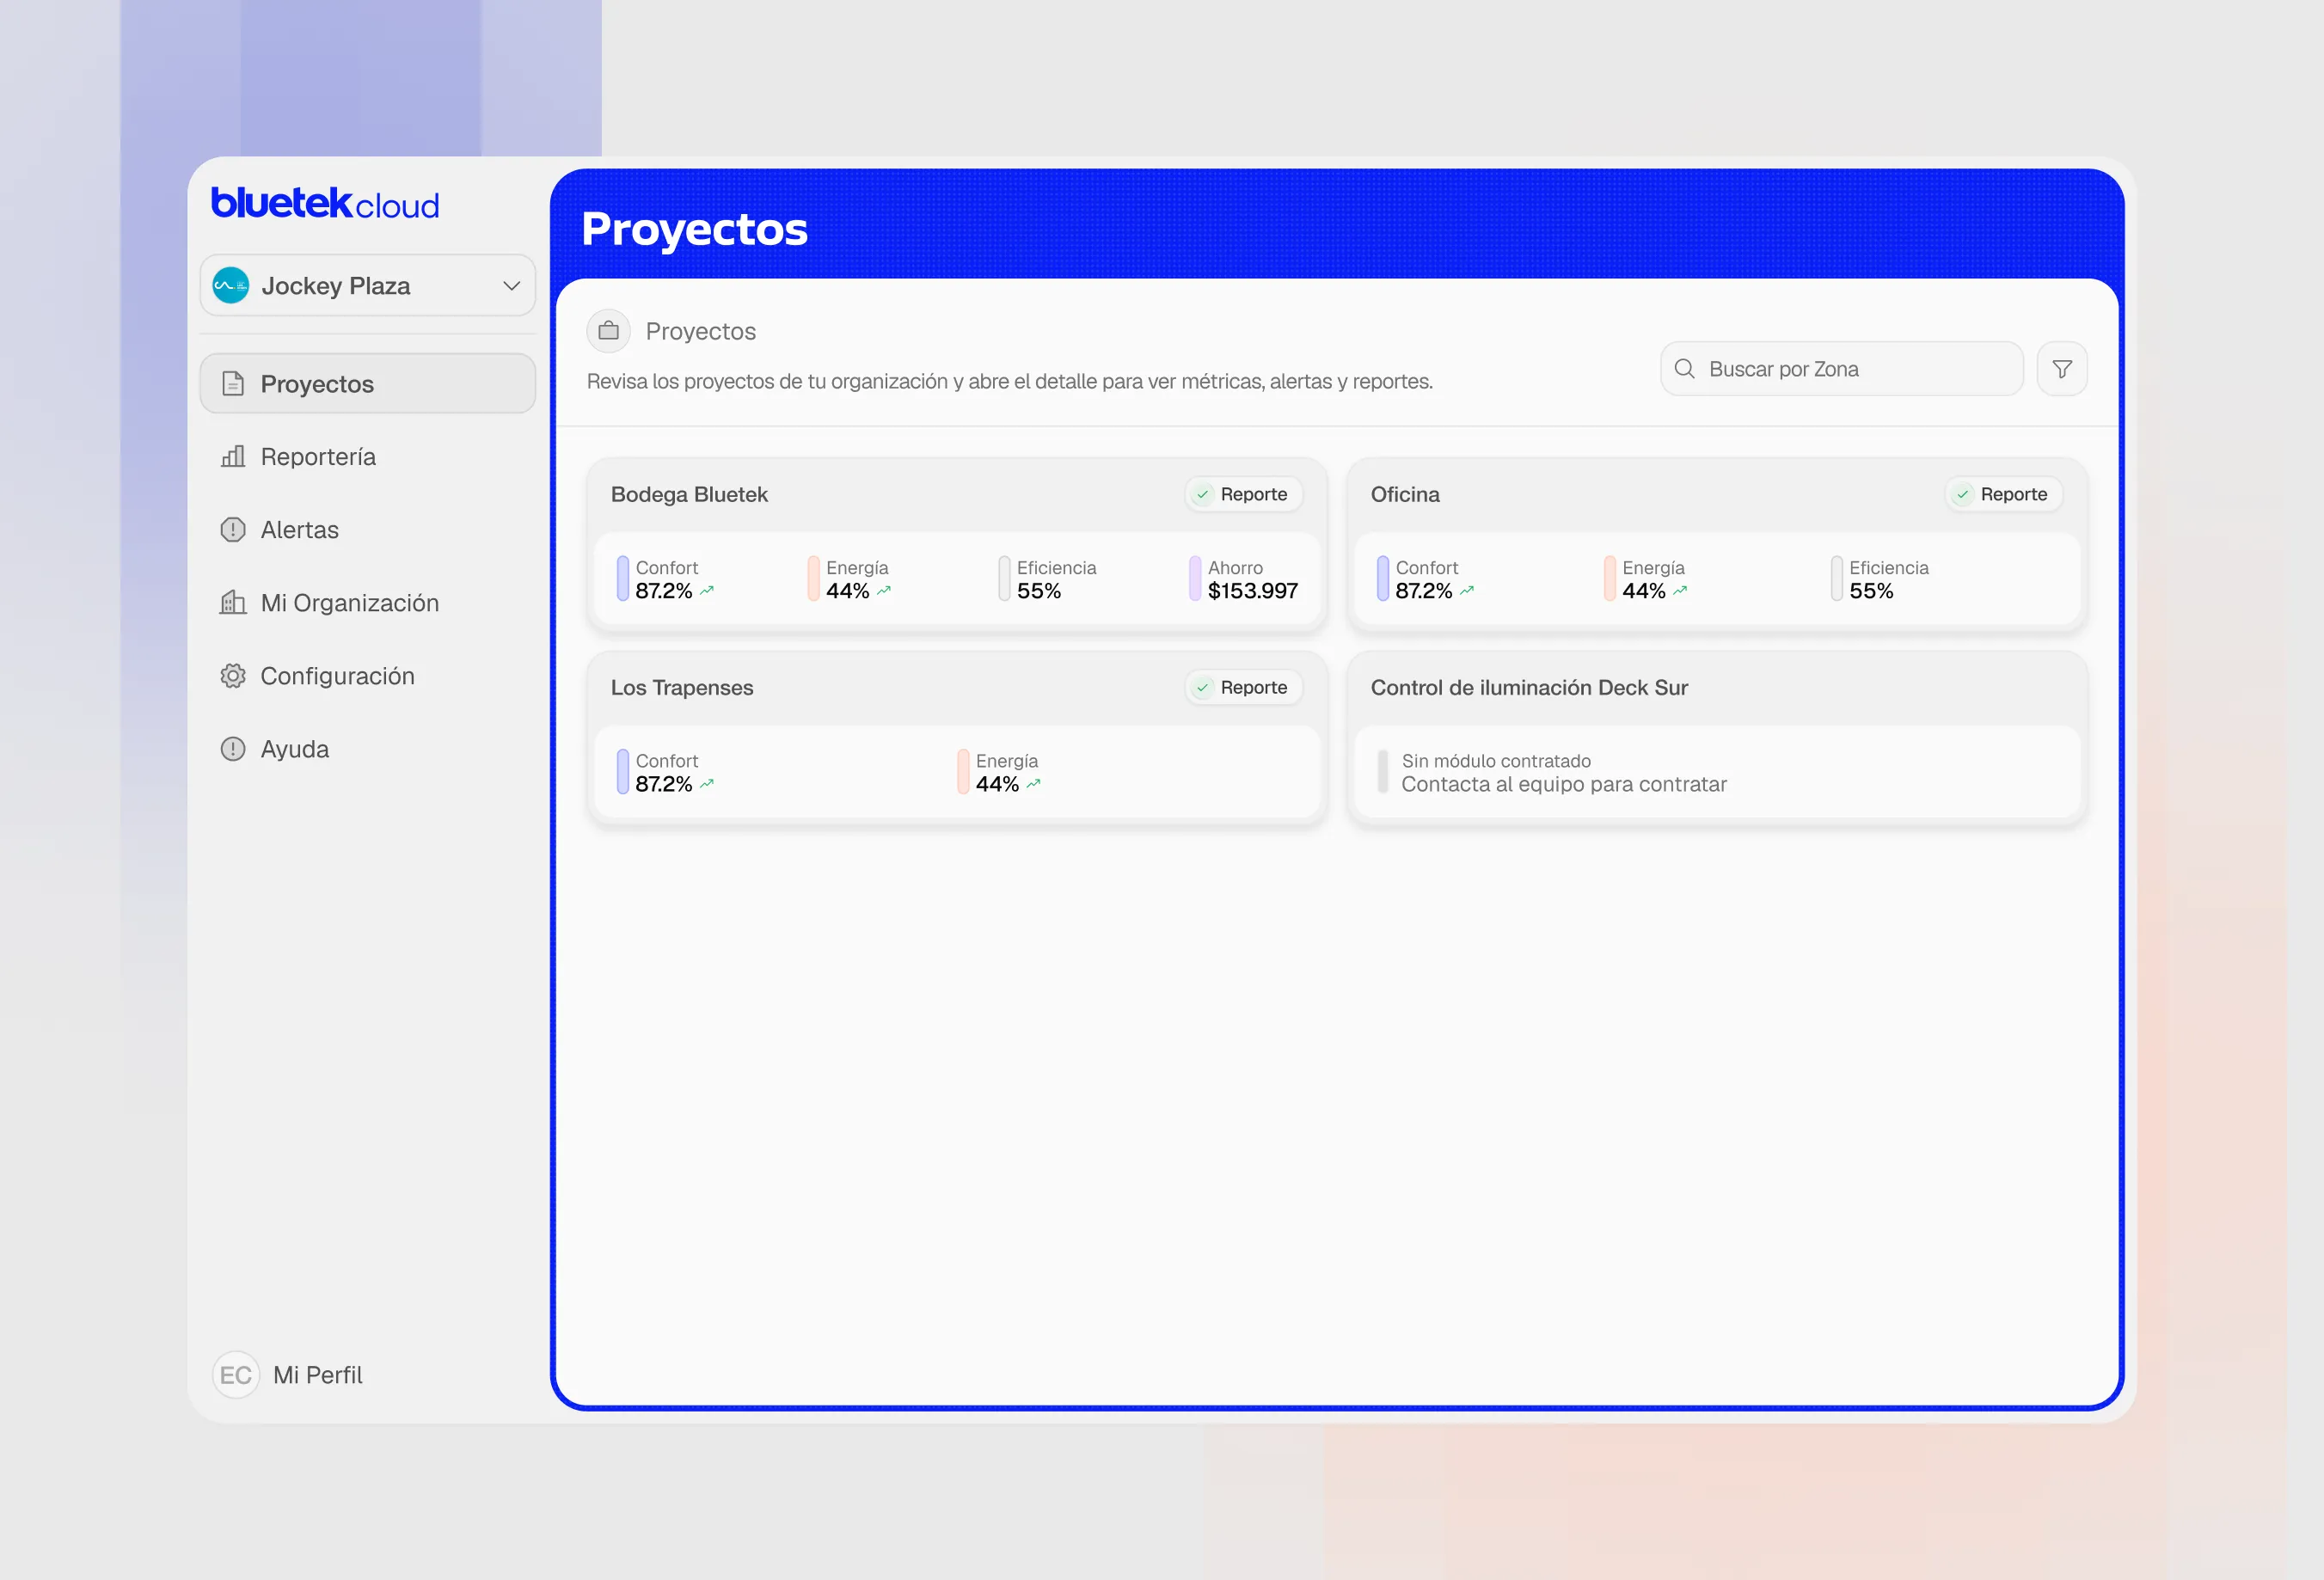The height and width of the screenshot is (1580, 2324).
Task: Click Contacta al equipo para contratar
Action: click(1564, 784)
